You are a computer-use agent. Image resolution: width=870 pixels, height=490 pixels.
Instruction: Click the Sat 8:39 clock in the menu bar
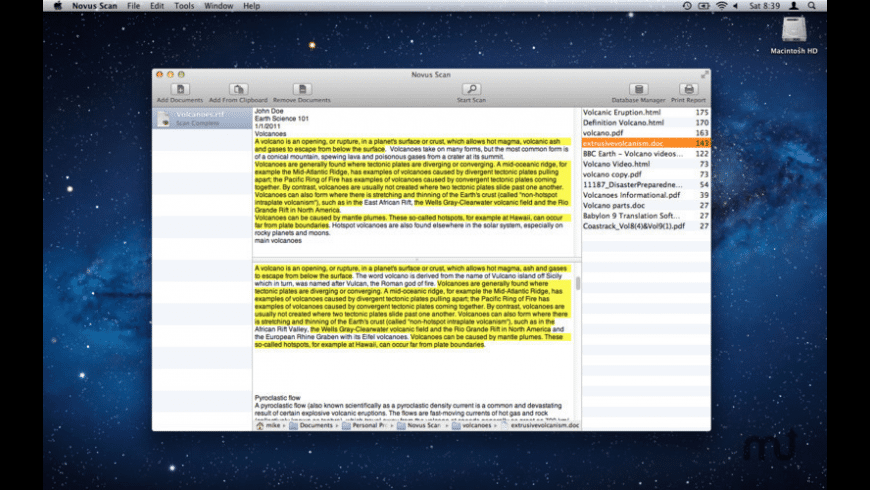[764, 6]
